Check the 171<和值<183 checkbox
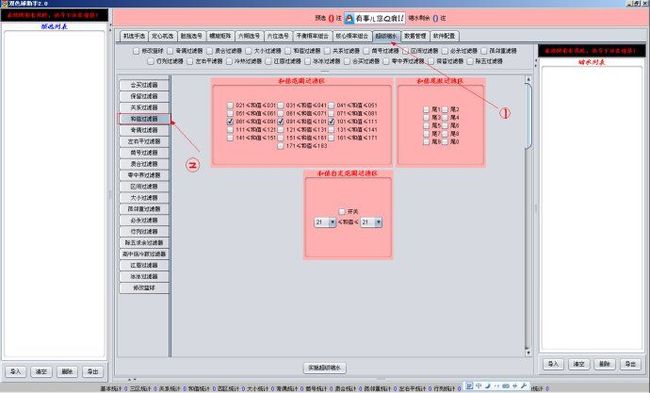 point(281,146)
